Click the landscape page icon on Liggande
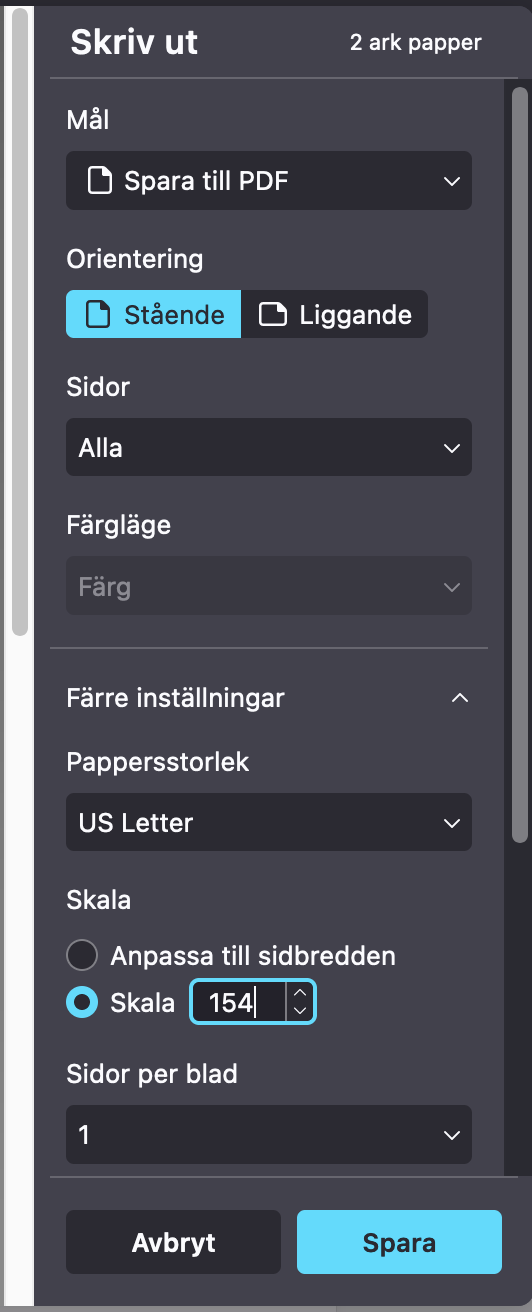Screen dimensions: 532x1312 click(273, 315)
